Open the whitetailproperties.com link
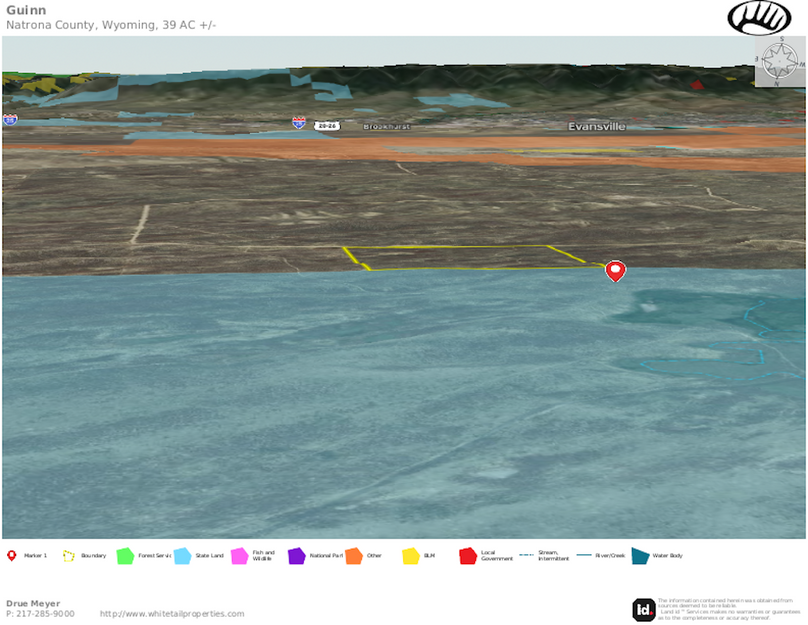Screen dimensions: 808x625 tap(172, 613)
